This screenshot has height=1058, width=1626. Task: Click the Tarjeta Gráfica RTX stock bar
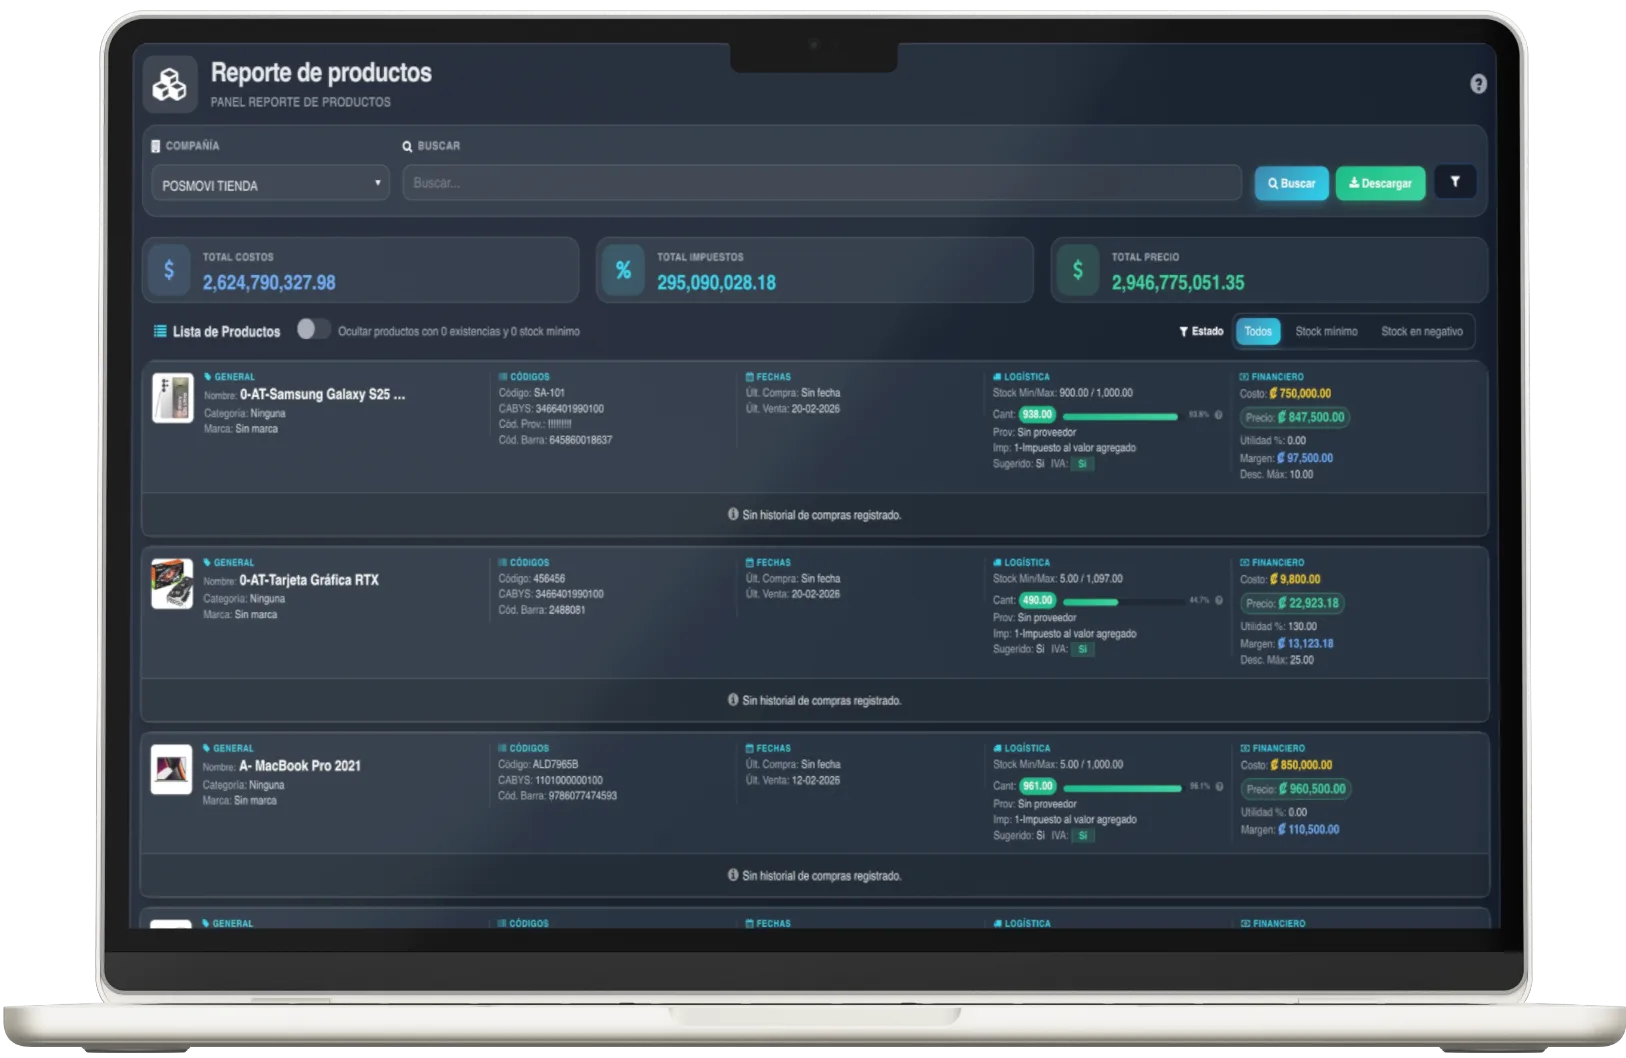click(1121, 602)
